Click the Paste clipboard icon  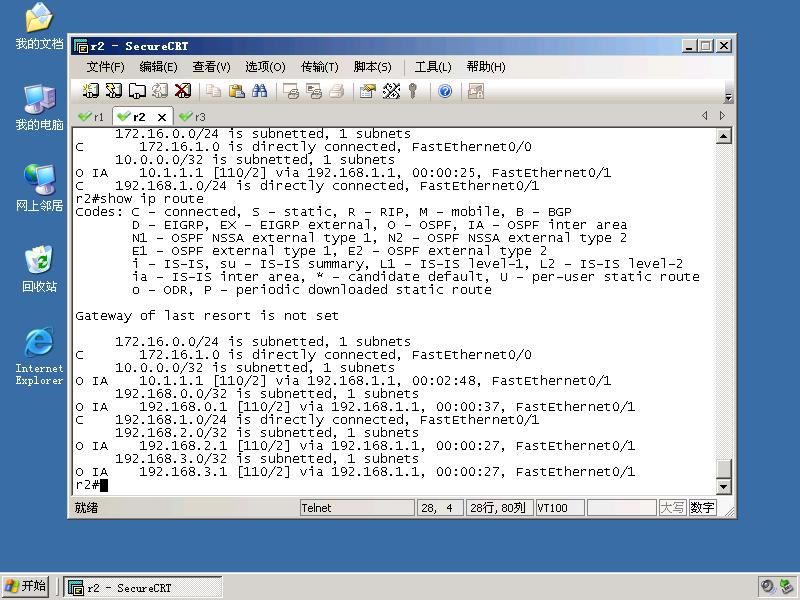236,91
